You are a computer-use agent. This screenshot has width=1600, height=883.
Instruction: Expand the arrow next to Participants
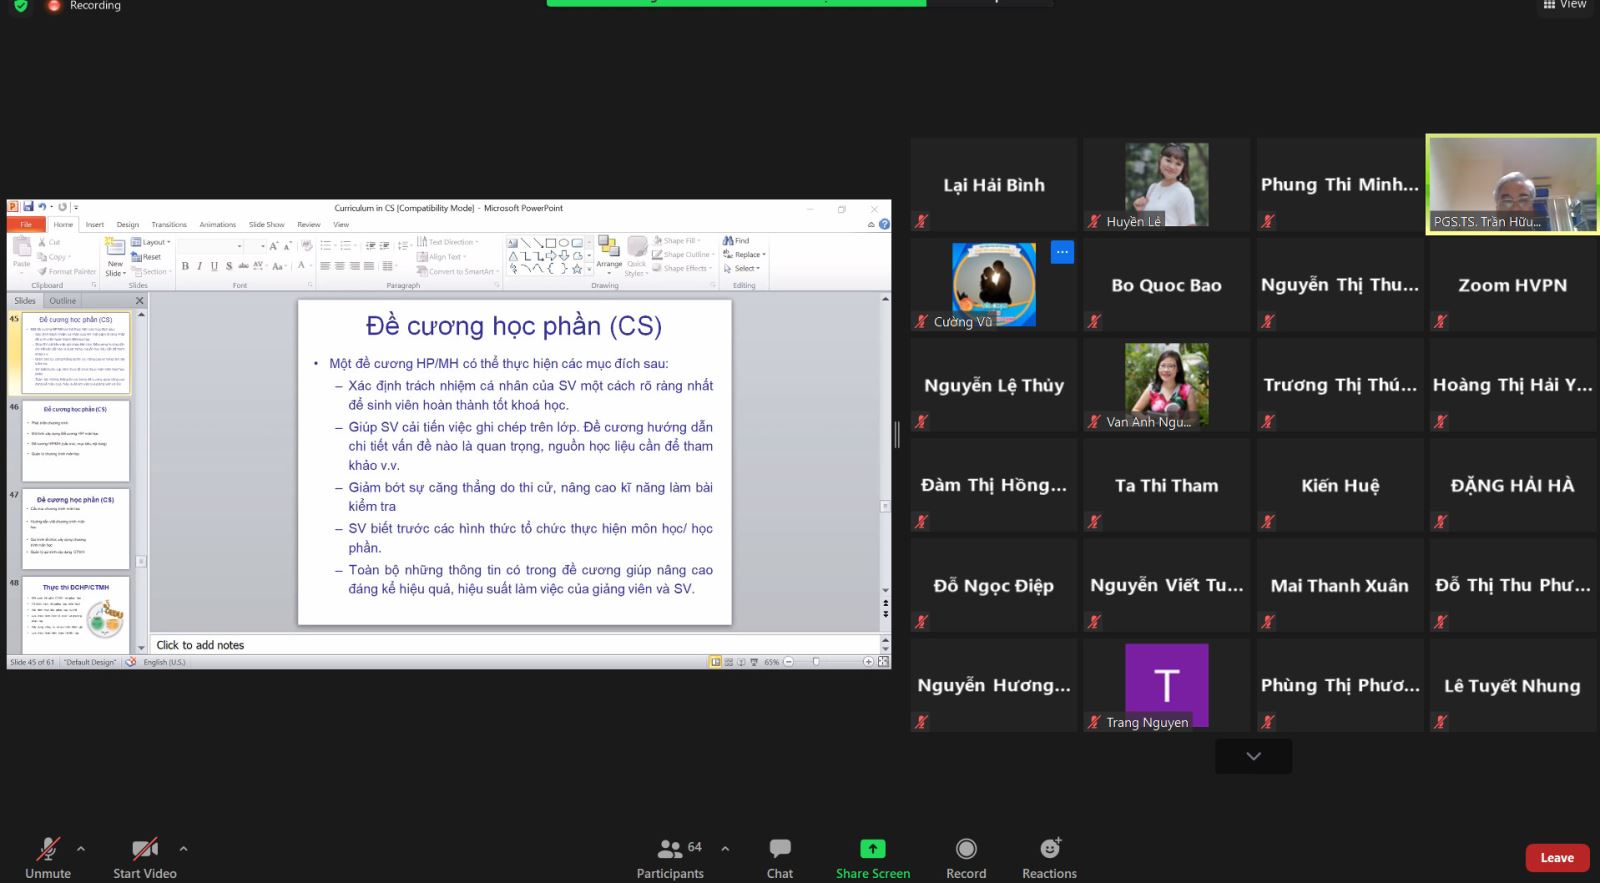[725, 848]
